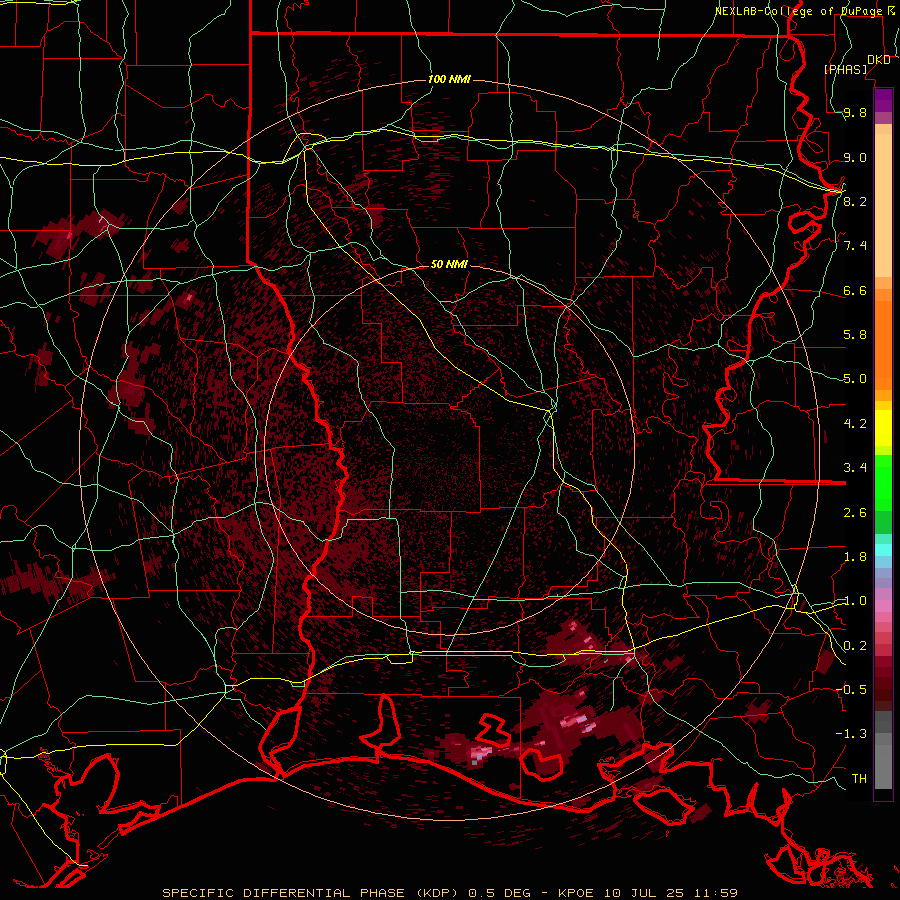The height and width of the screenshot is (900, 900).
Task: Click the 3.4 value on color scale
Action: click(855, 468)
